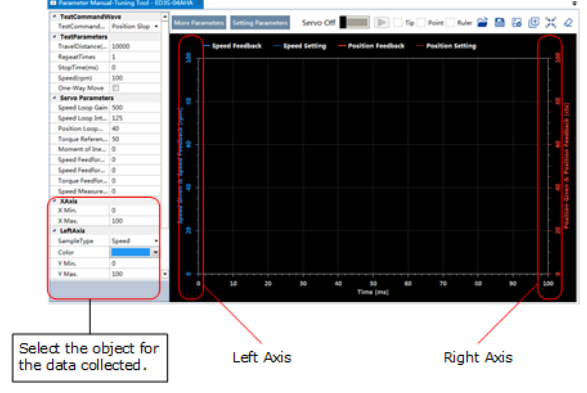Screen dimensions: 587x393
Task: Click the Speed Setting legend entry
Action: (300, 46)
